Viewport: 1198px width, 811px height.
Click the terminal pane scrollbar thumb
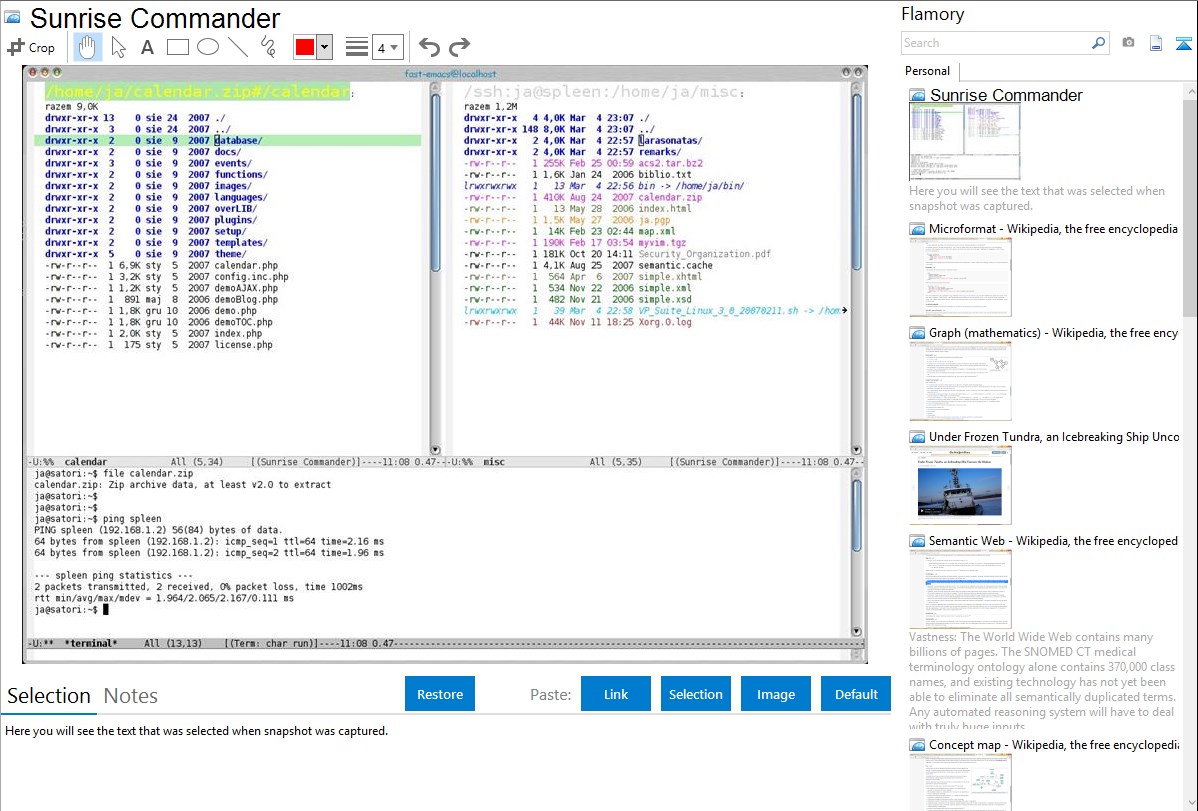856,516
